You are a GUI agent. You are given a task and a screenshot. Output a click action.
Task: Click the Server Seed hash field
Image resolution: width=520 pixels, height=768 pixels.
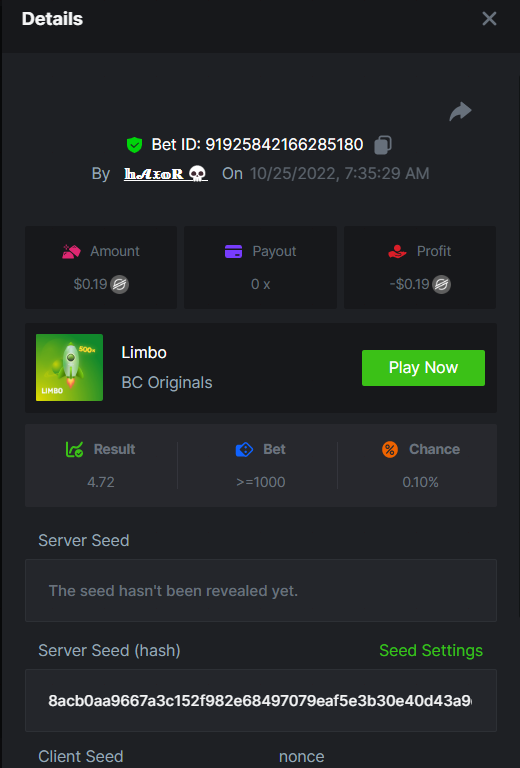(x=261, y=700)
